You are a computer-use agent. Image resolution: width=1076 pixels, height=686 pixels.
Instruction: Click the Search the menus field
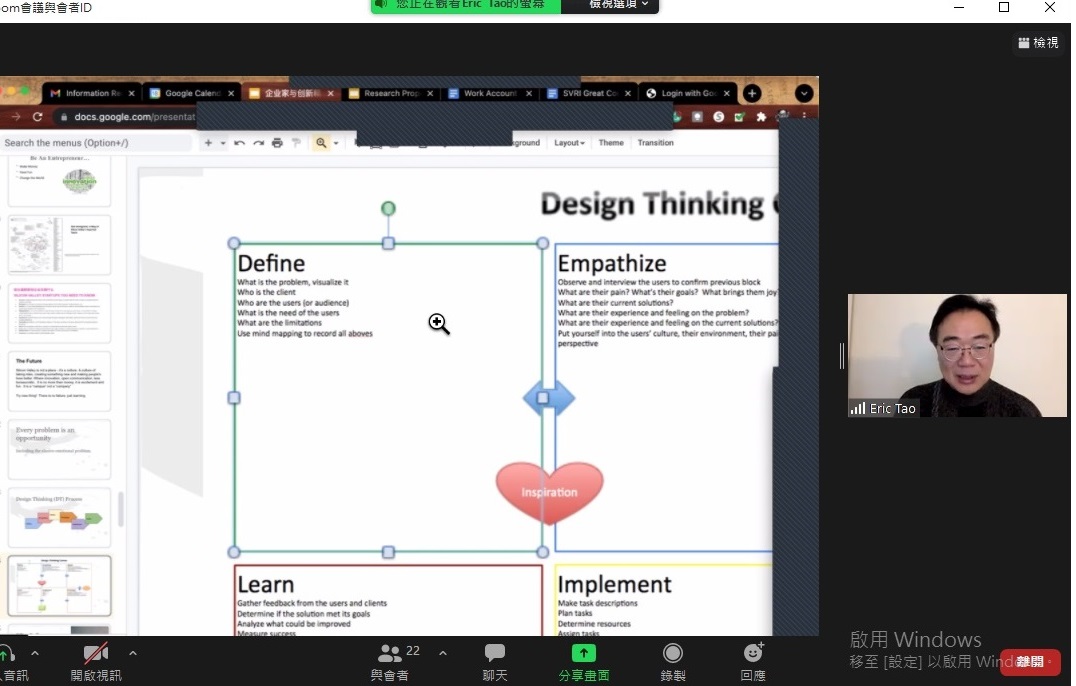(x=95, y=143)
